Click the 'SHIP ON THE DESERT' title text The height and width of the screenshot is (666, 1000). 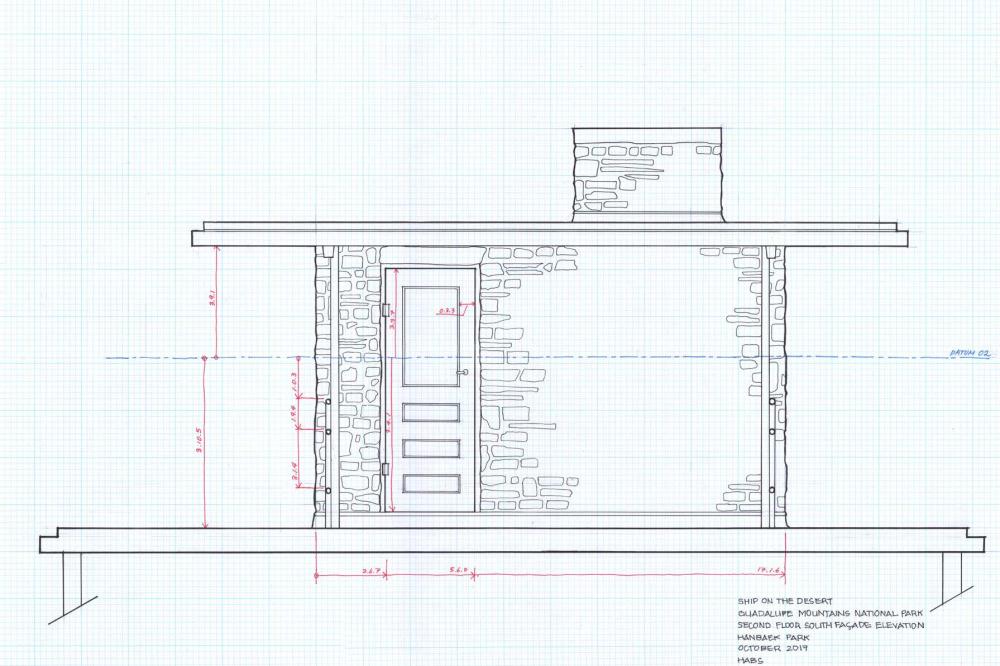click(778, 601)
